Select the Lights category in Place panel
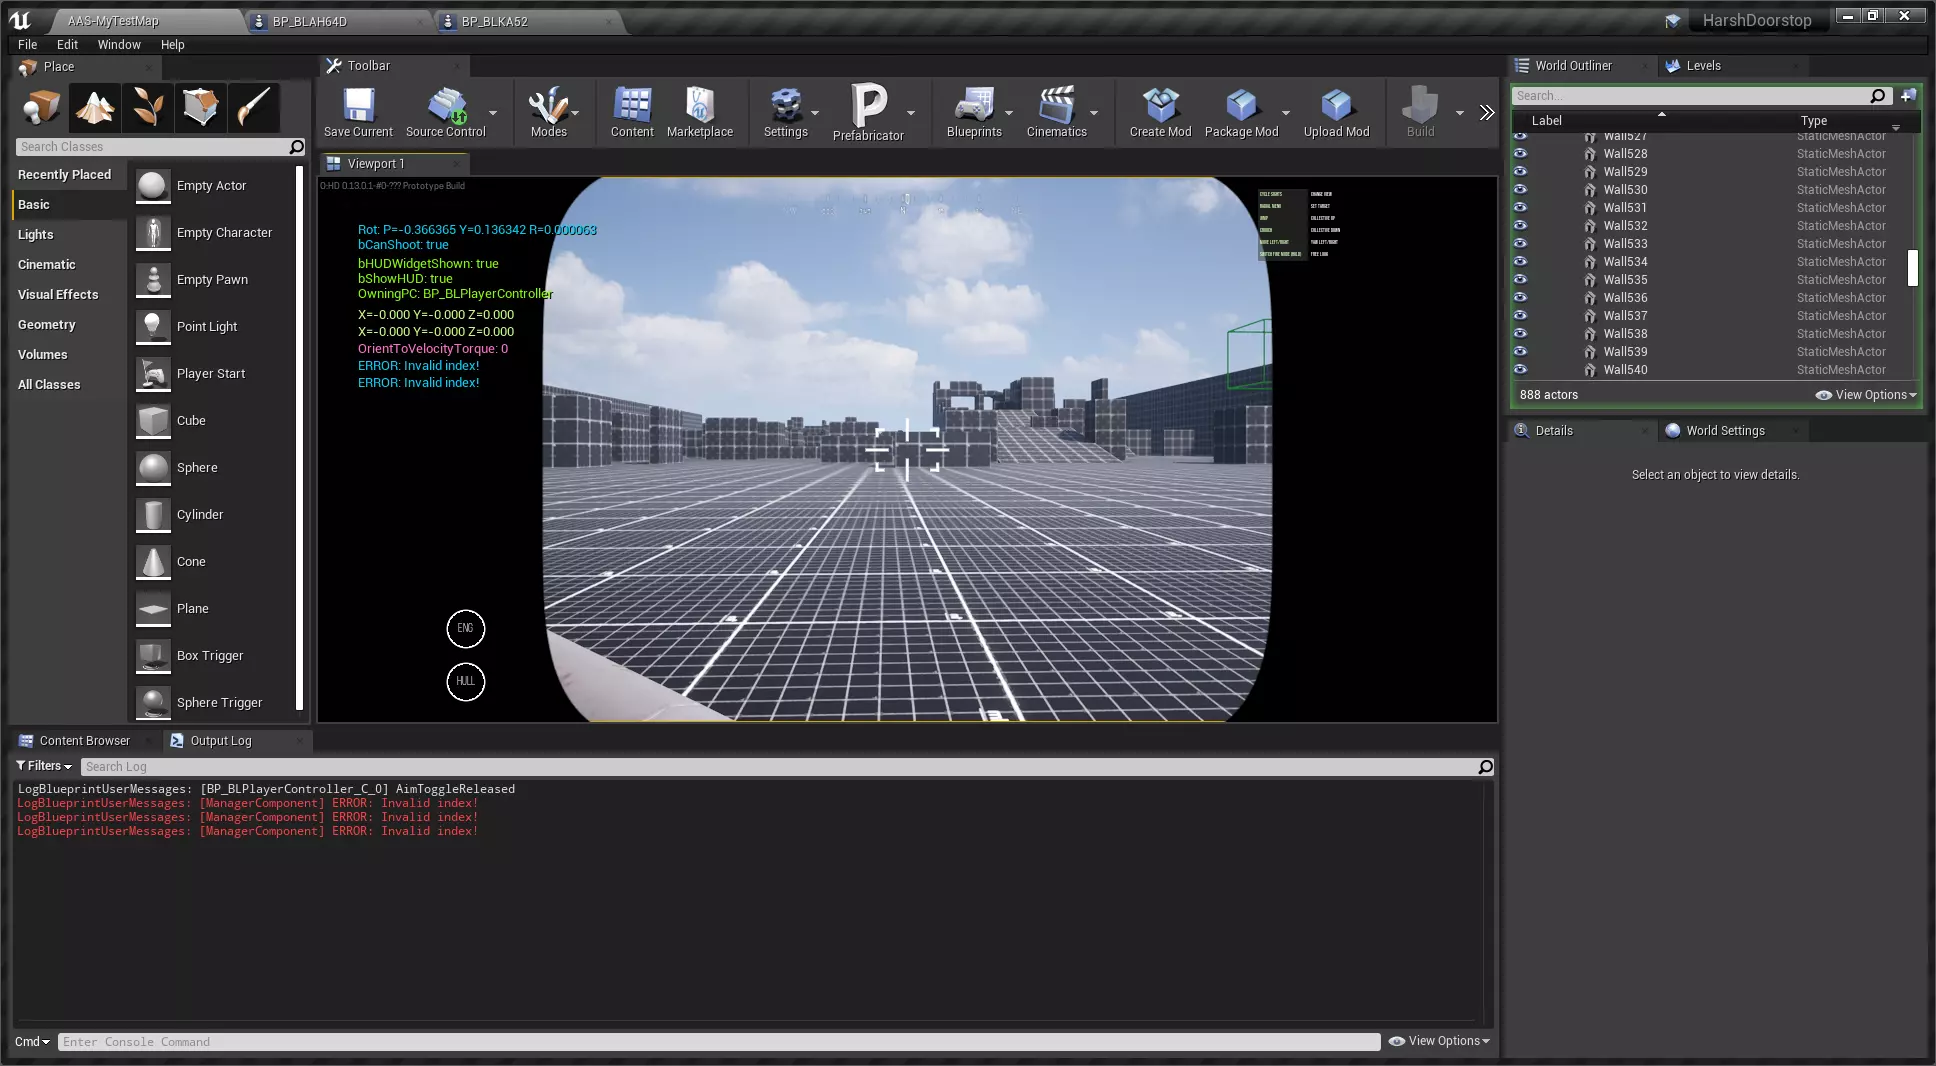 [x=36, y=234]
